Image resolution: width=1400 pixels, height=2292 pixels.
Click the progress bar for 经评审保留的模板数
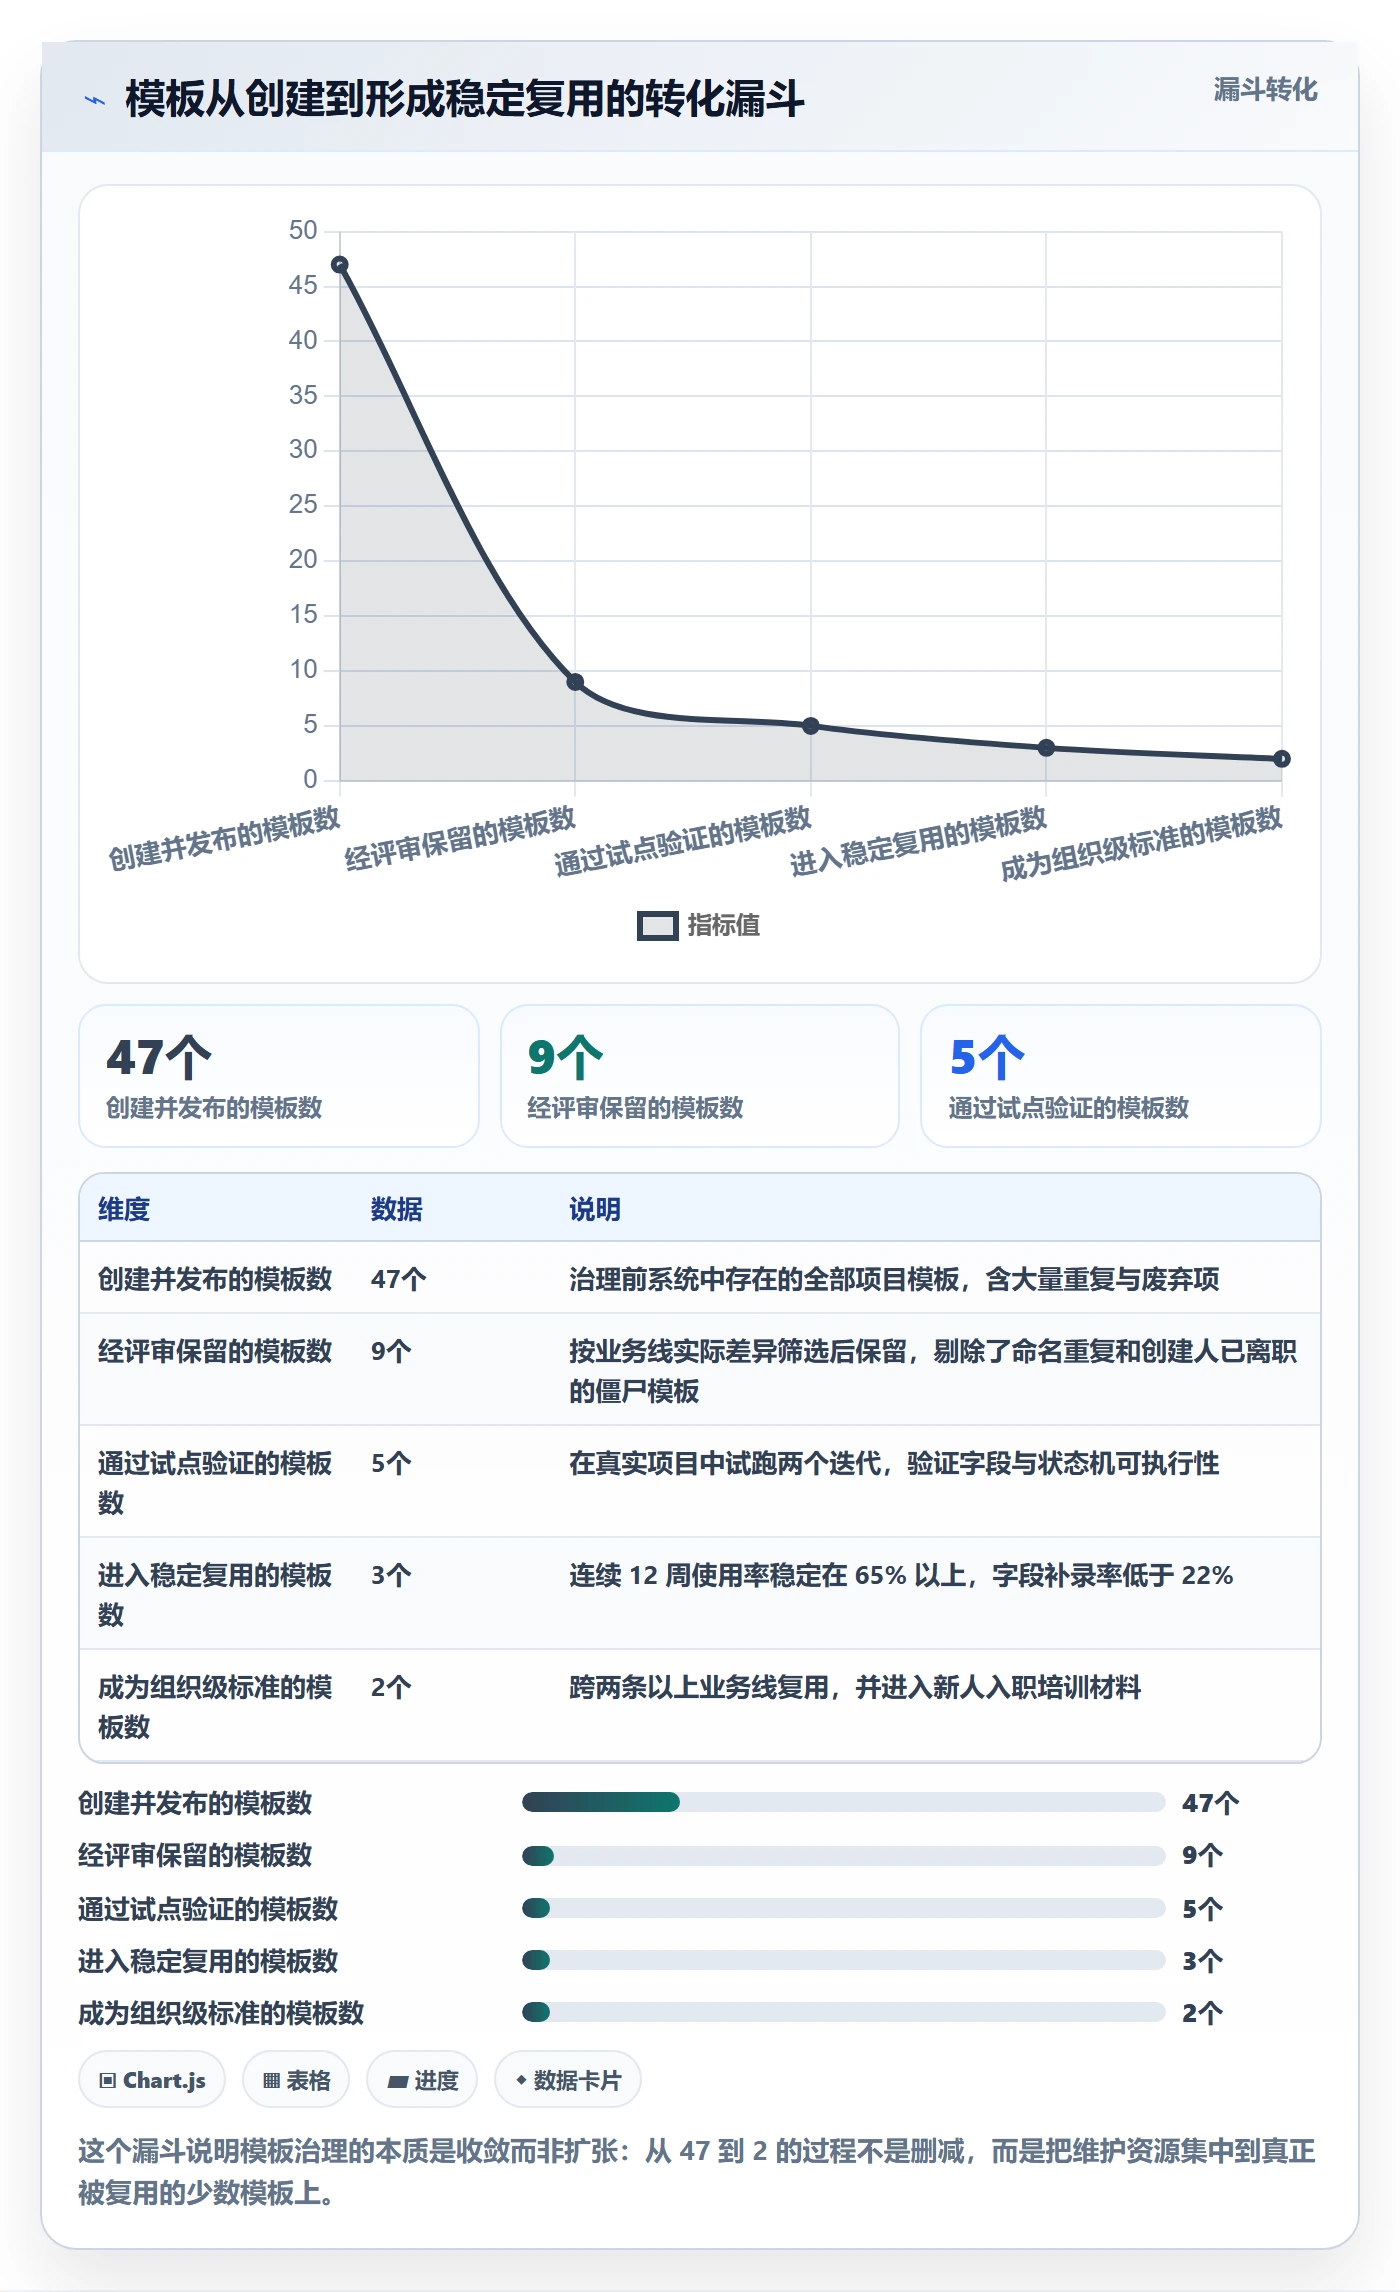(x=843, y=1856)
